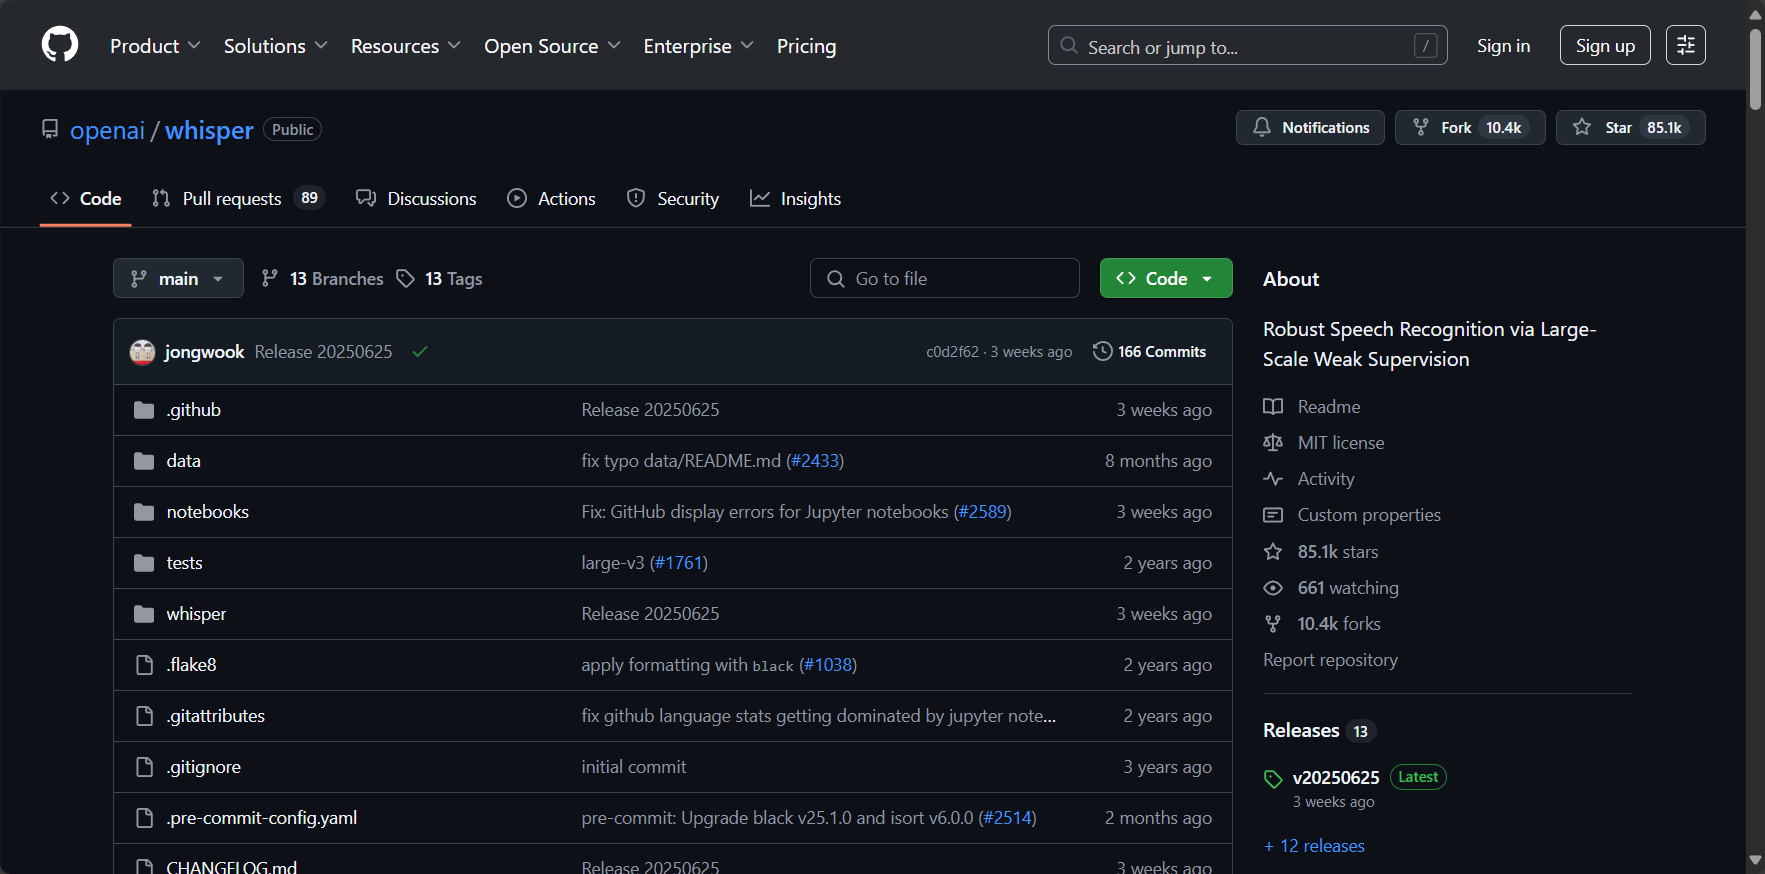The height and width of the screenshot is (874, 1765).
Task: Open GitHub homepage via Octocat logo
Action: pyautogui.click(x=60, y=45)
